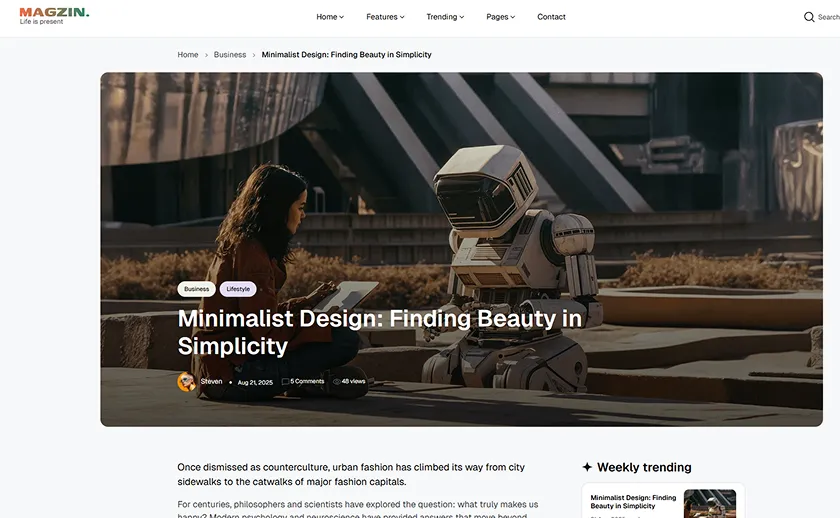This screenshot has width=840, height=518.
Task: Open the Features dropdown menu
Action: (385, 17)
